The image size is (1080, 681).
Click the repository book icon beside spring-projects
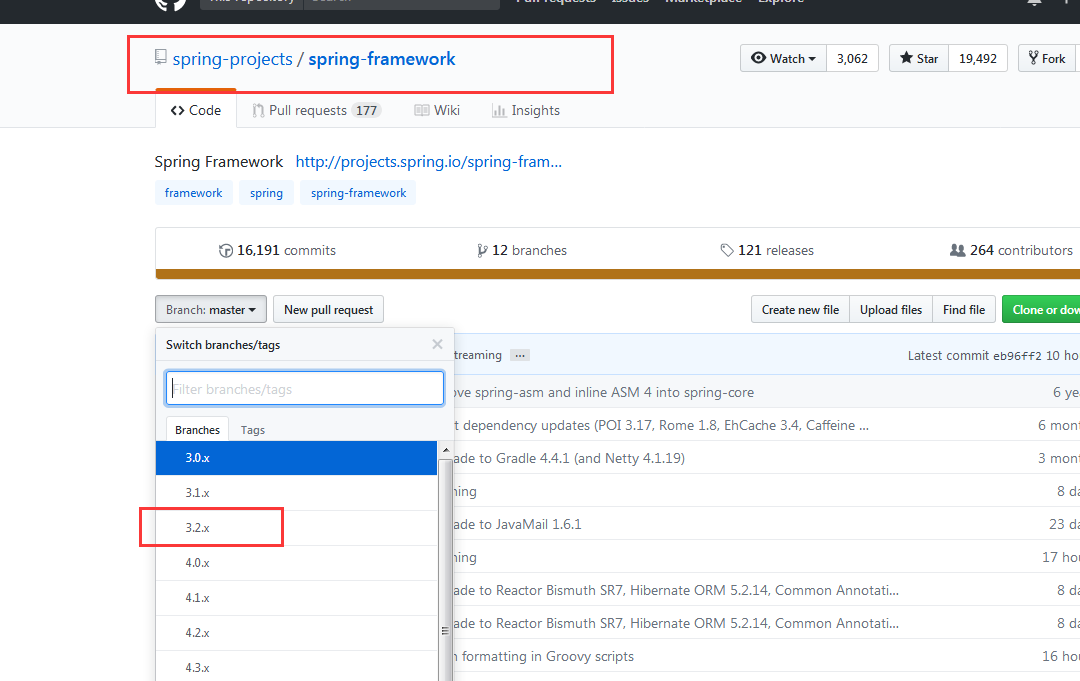pyautogui.click(x=160, y=57)
